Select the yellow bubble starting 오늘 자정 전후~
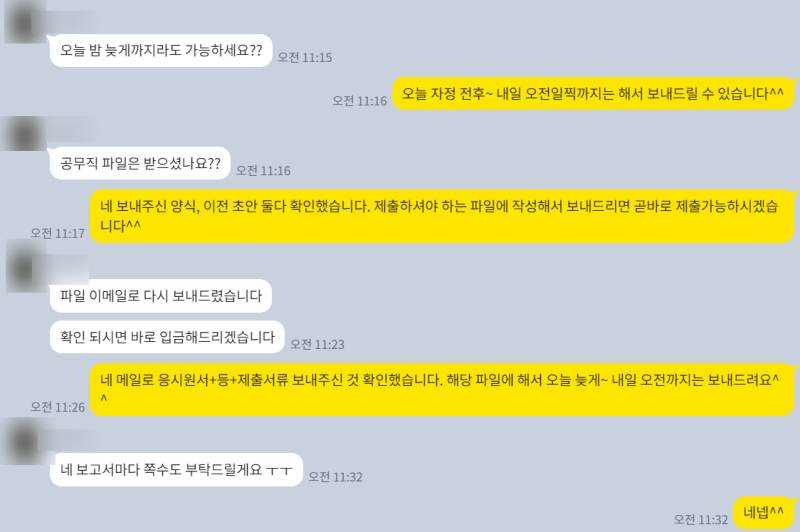This screenshot has height=532, width=800. click(x=593, y=93)
